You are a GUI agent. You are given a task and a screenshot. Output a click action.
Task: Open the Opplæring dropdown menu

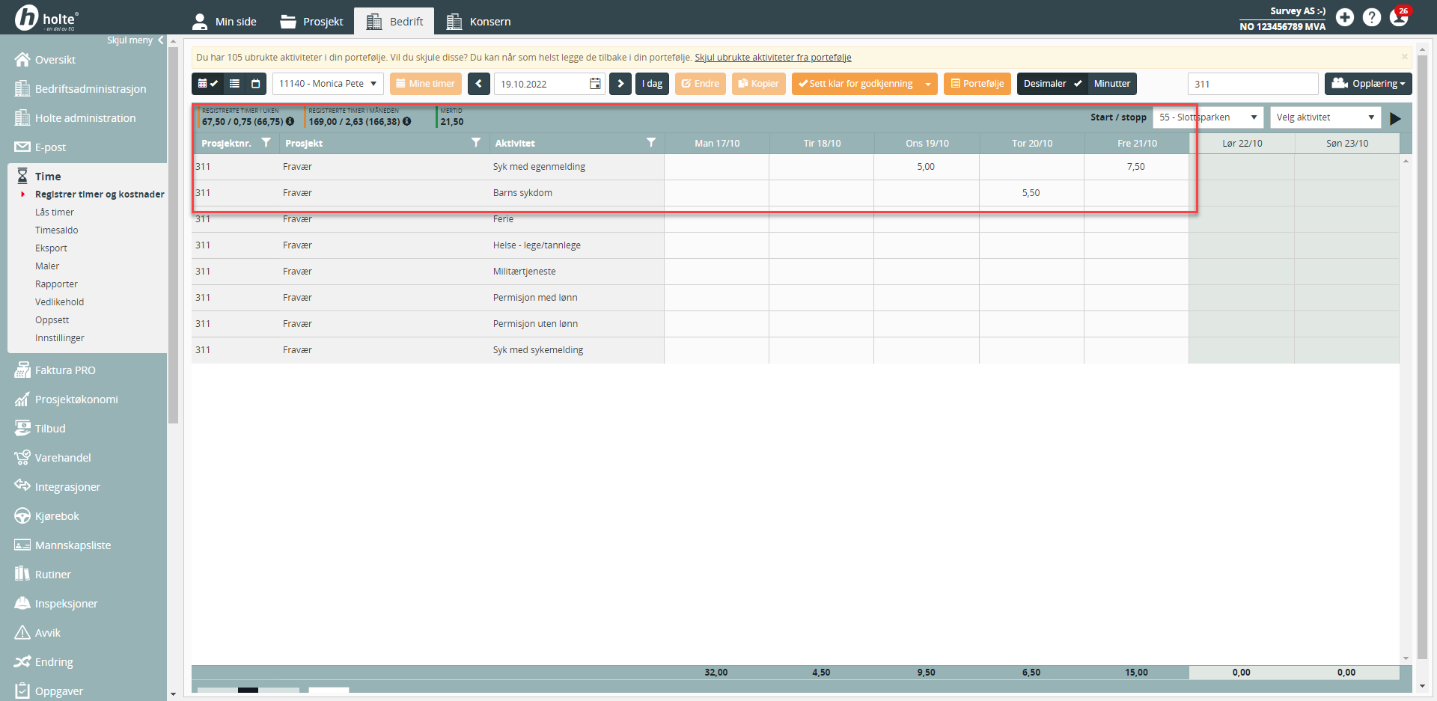tap(1368, 84)
